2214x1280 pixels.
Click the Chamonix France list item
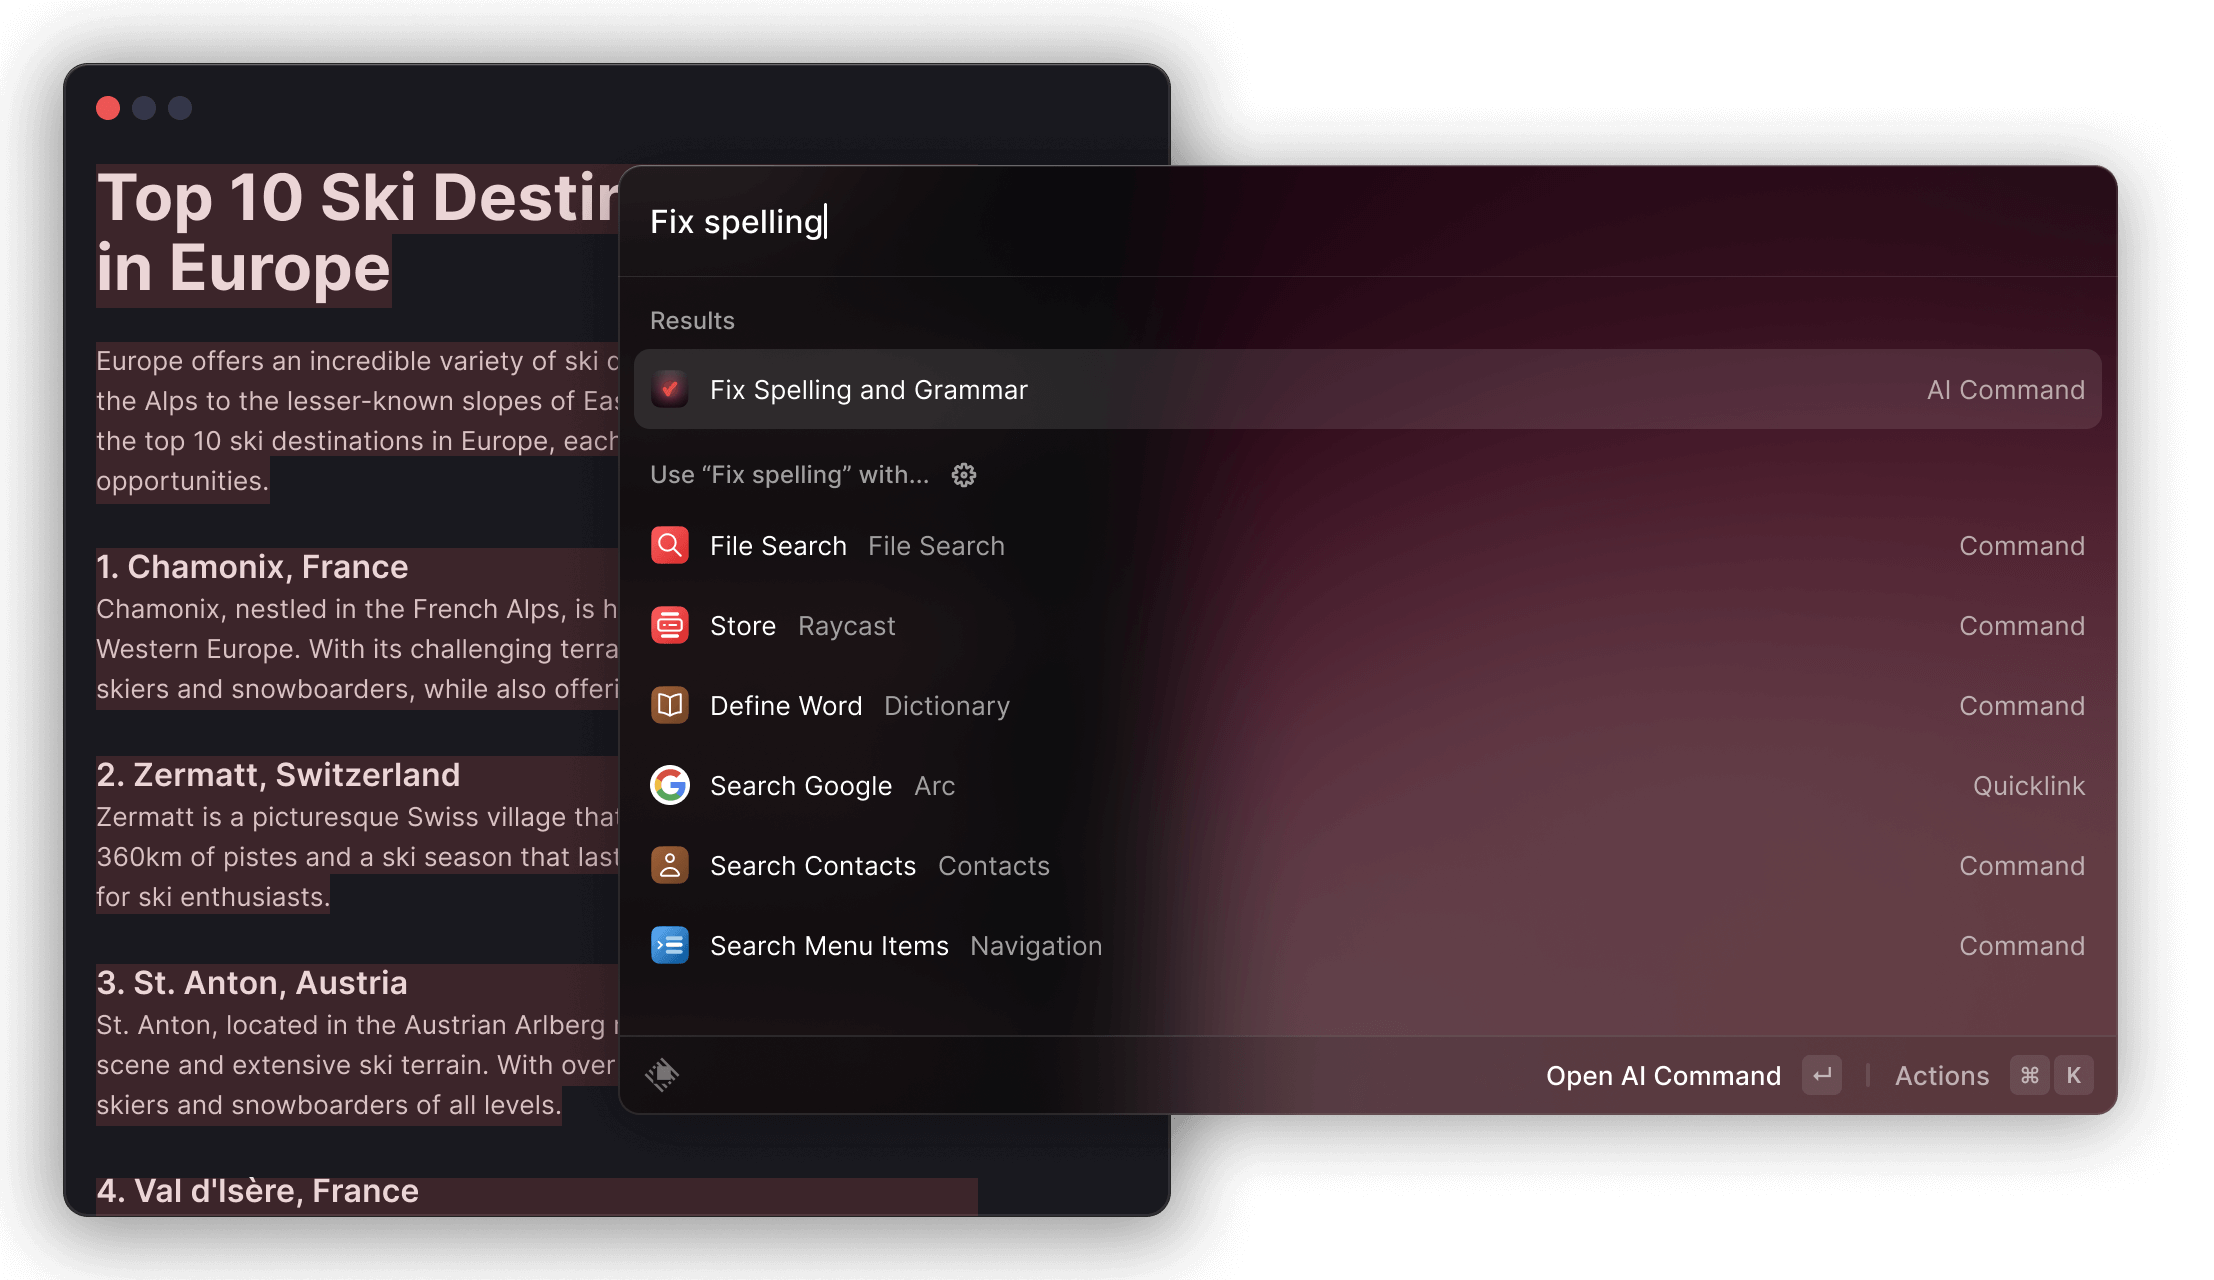[251, 567]
